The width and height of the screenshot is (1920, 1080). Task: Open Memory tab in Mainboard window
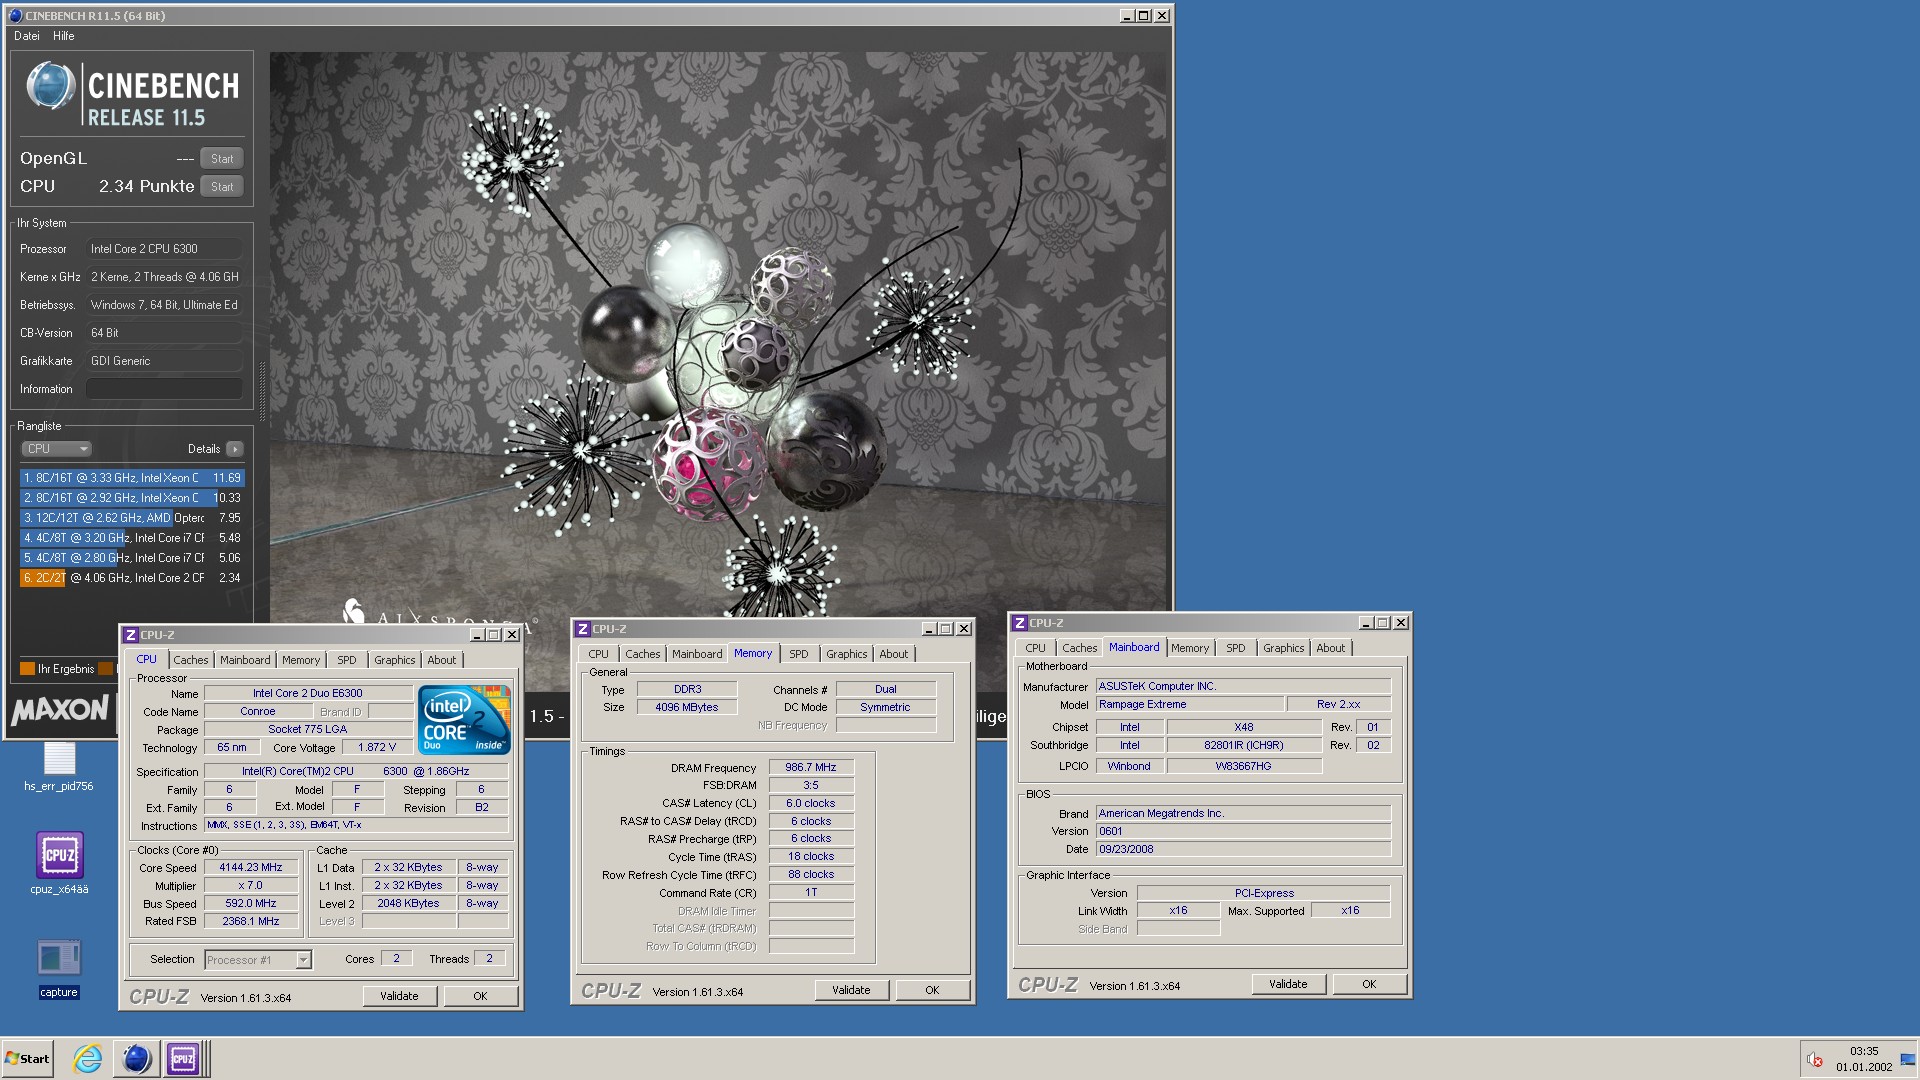click(x=1190, y=648)
